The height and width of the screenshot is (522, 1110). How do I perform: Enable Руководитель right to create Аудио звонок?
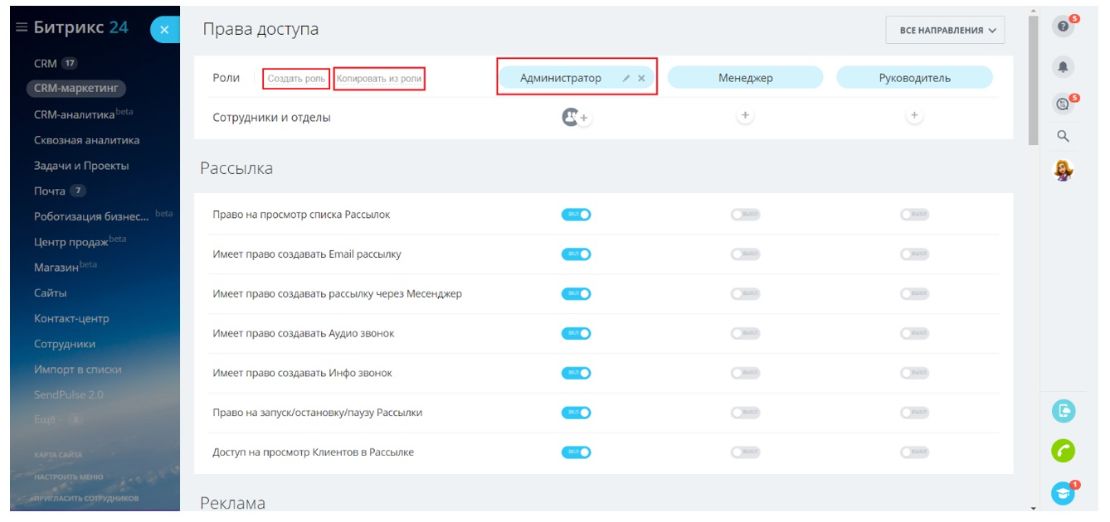(914, 333)
